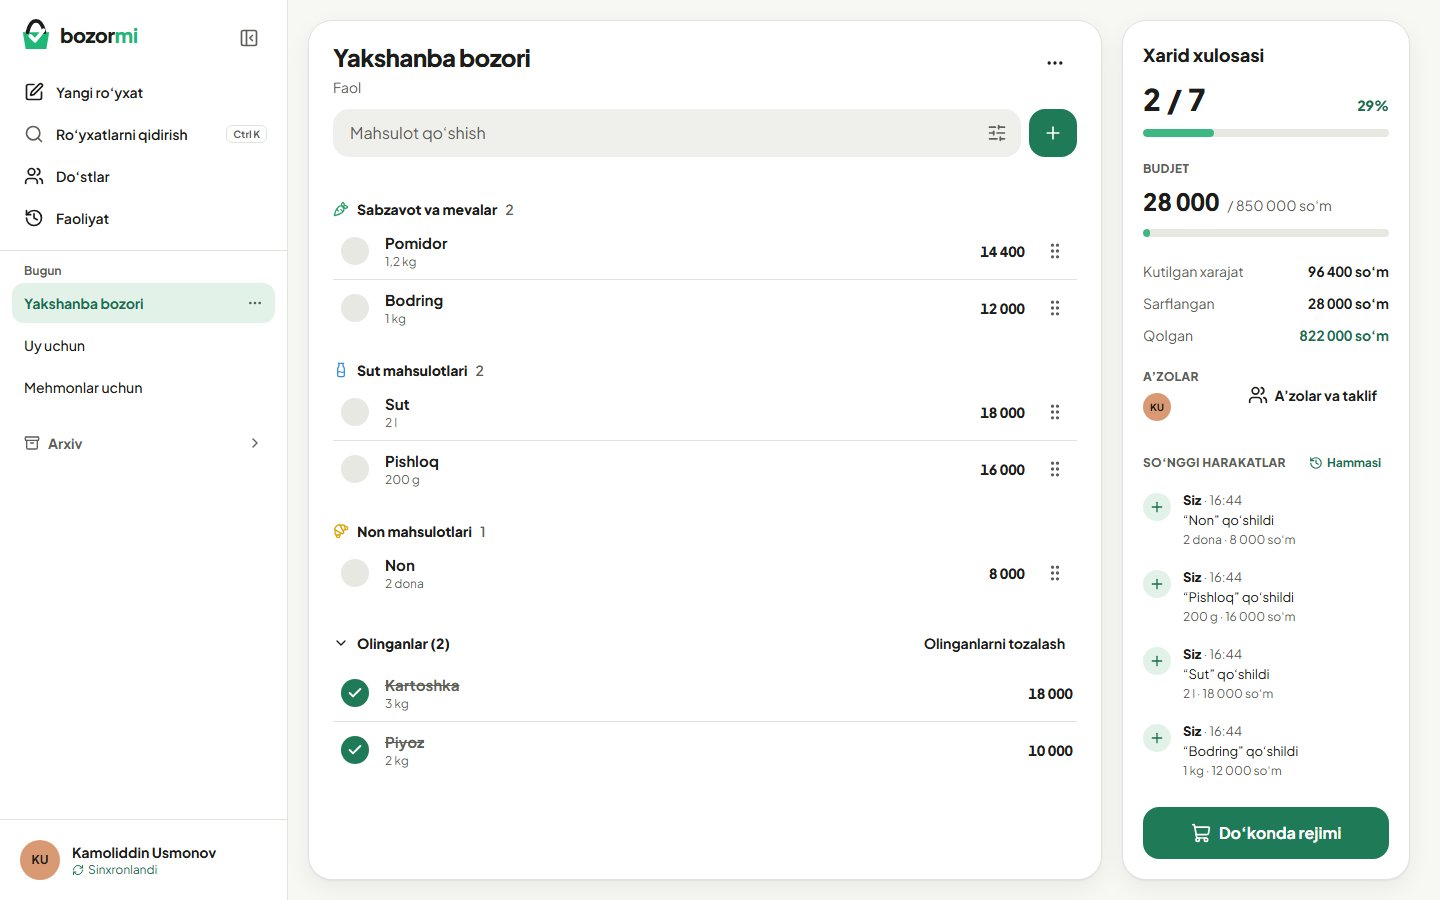The image size is (1440, 900).
Task: Click the KU member avatar in A'zolar
Action: tap(1157, 407)
